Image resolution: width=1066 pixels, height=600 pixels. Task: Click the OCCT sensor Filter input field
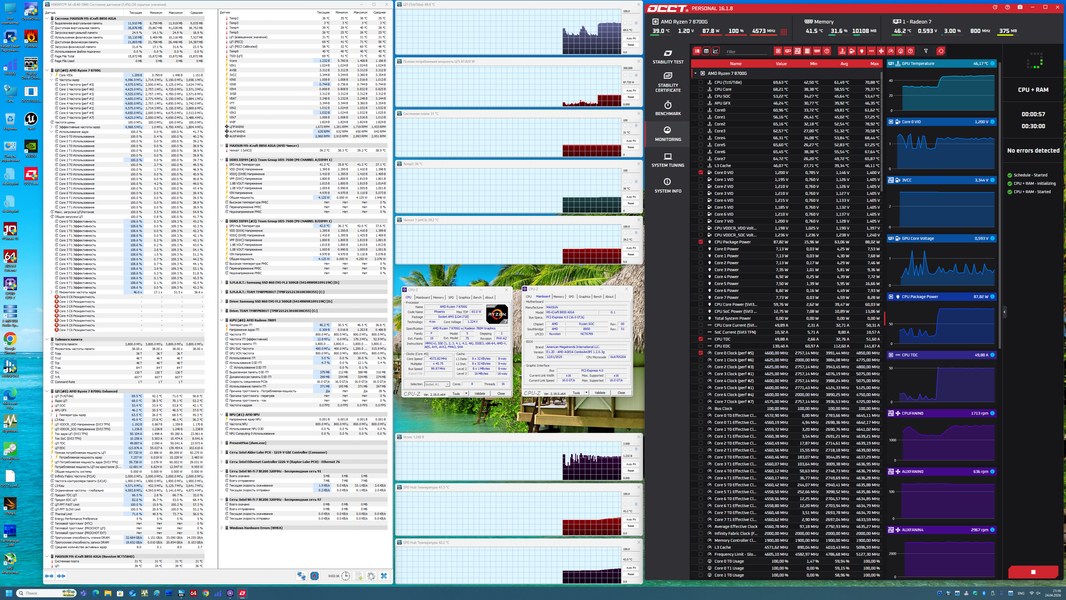[x=746, y=52]
